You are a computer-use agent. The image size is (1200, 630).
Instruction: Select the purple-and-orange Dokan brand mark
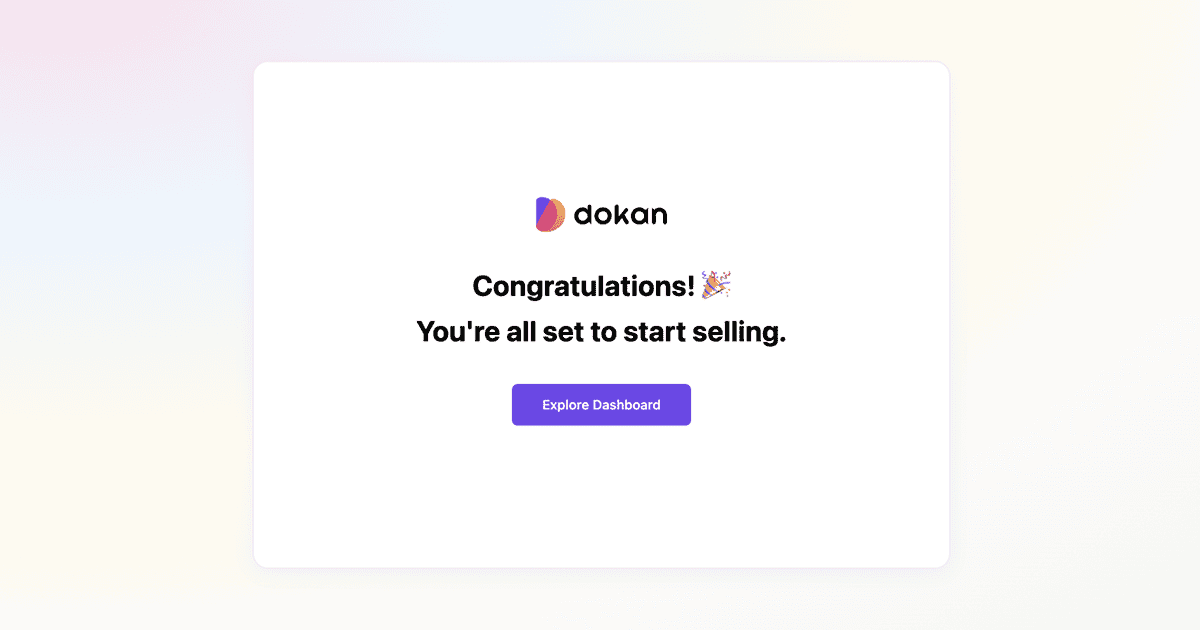pyautogui.click(x=548, y=212)
